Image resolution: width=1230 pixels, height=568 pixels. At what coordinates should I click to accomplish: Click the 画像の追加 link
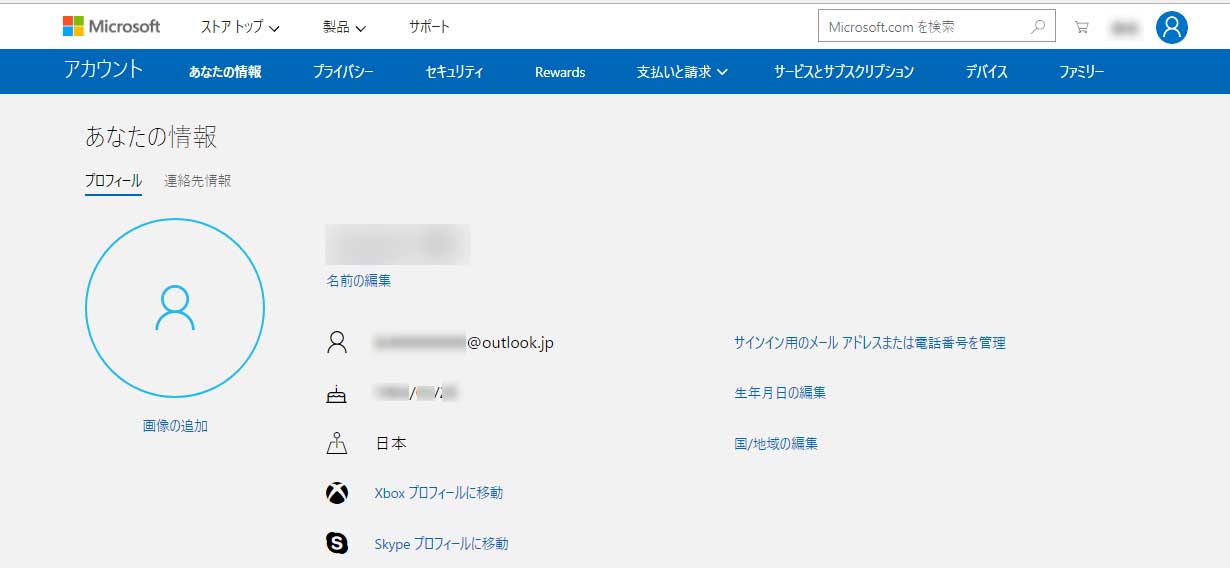click(175, 426)
